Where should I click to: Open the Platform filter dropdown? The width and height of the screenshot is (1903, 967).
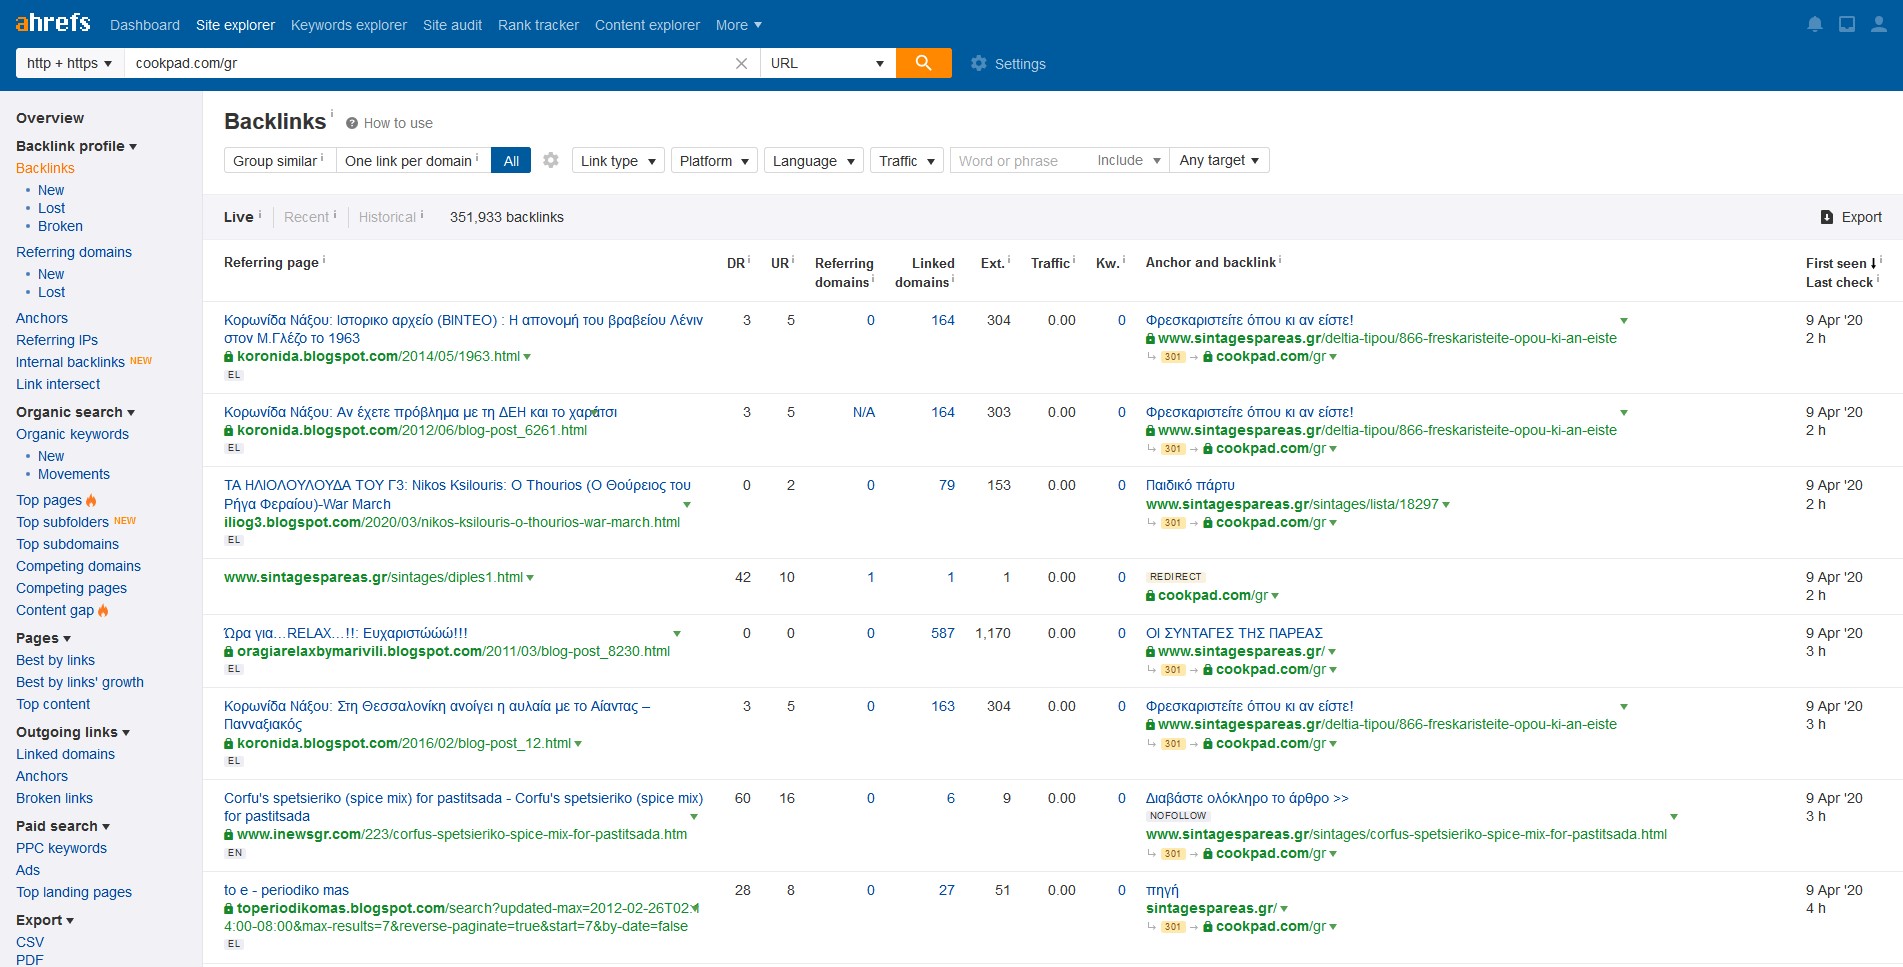[x=714, y=160]
